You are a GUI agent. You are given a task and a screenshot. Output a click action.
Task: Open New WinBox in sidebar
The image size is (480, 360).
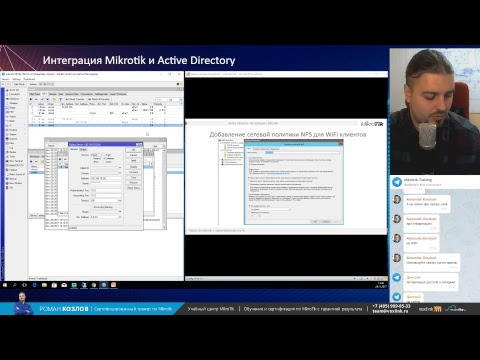pos(15,183)
